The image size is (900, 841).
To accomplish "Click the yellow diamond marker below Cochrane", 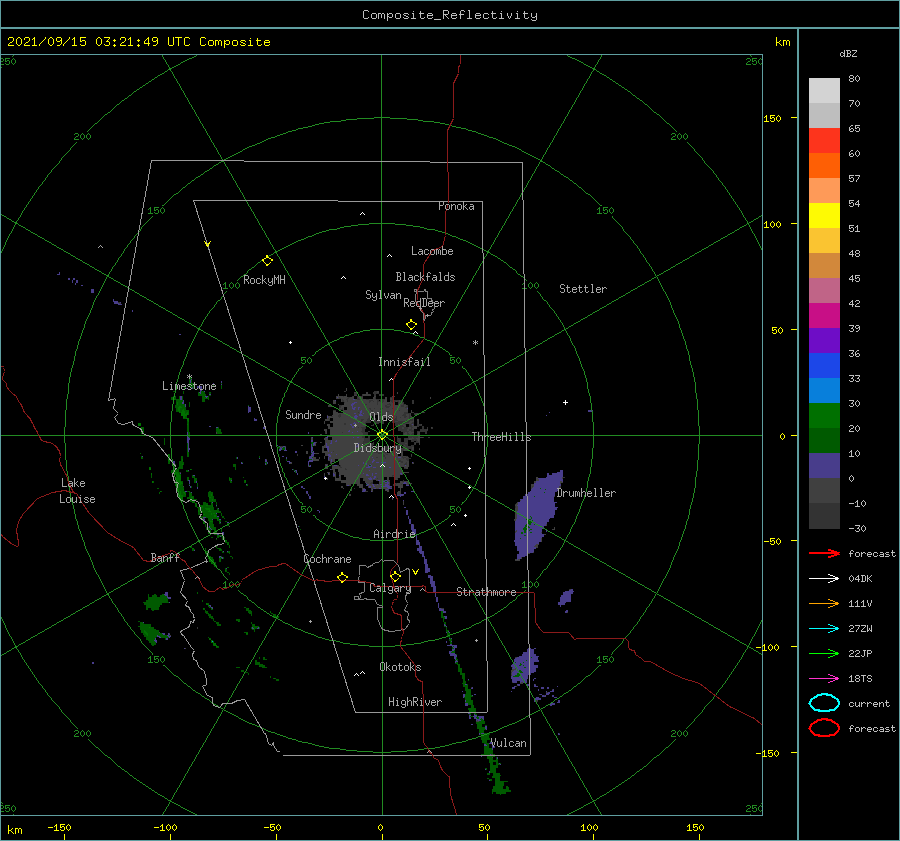I will click(342, 577).
